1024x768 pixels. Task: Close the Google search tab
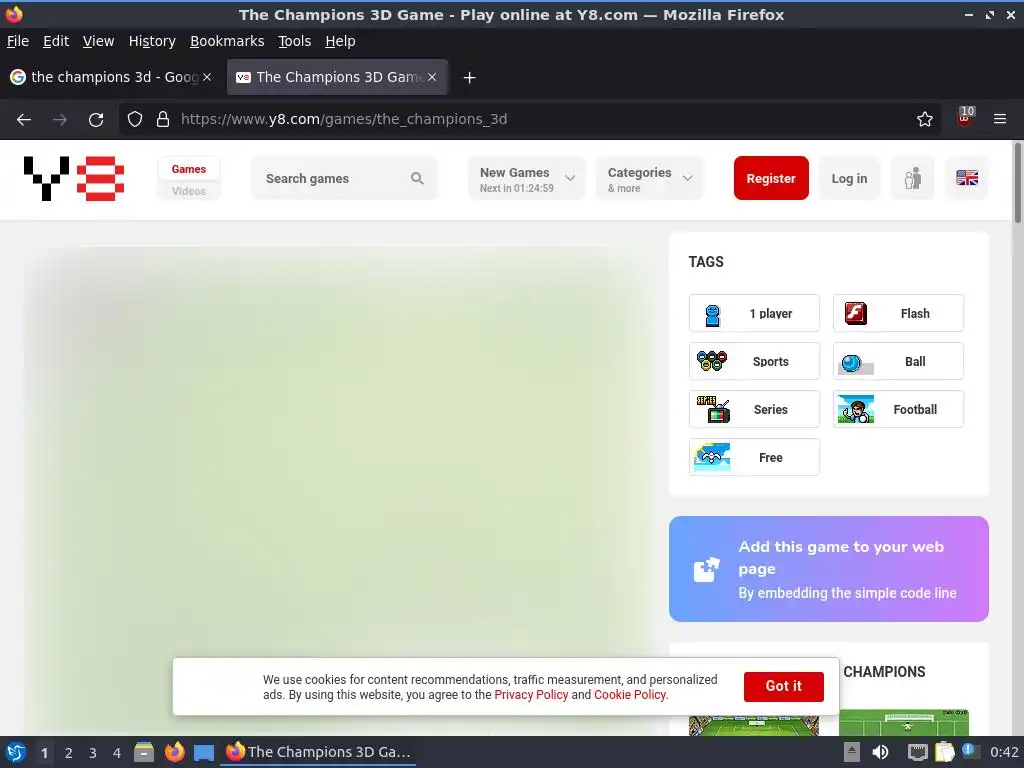(206, 77)
